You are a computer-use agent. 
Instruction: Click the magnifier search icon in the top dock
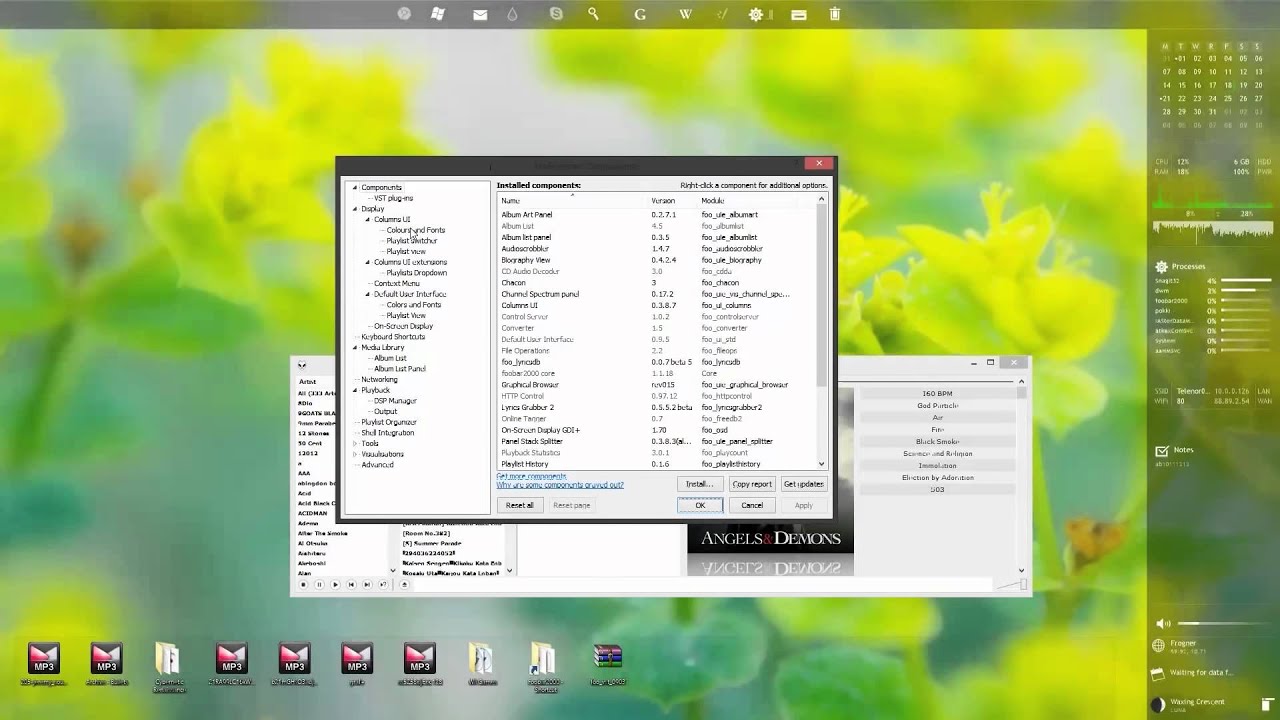pos(593,14)
